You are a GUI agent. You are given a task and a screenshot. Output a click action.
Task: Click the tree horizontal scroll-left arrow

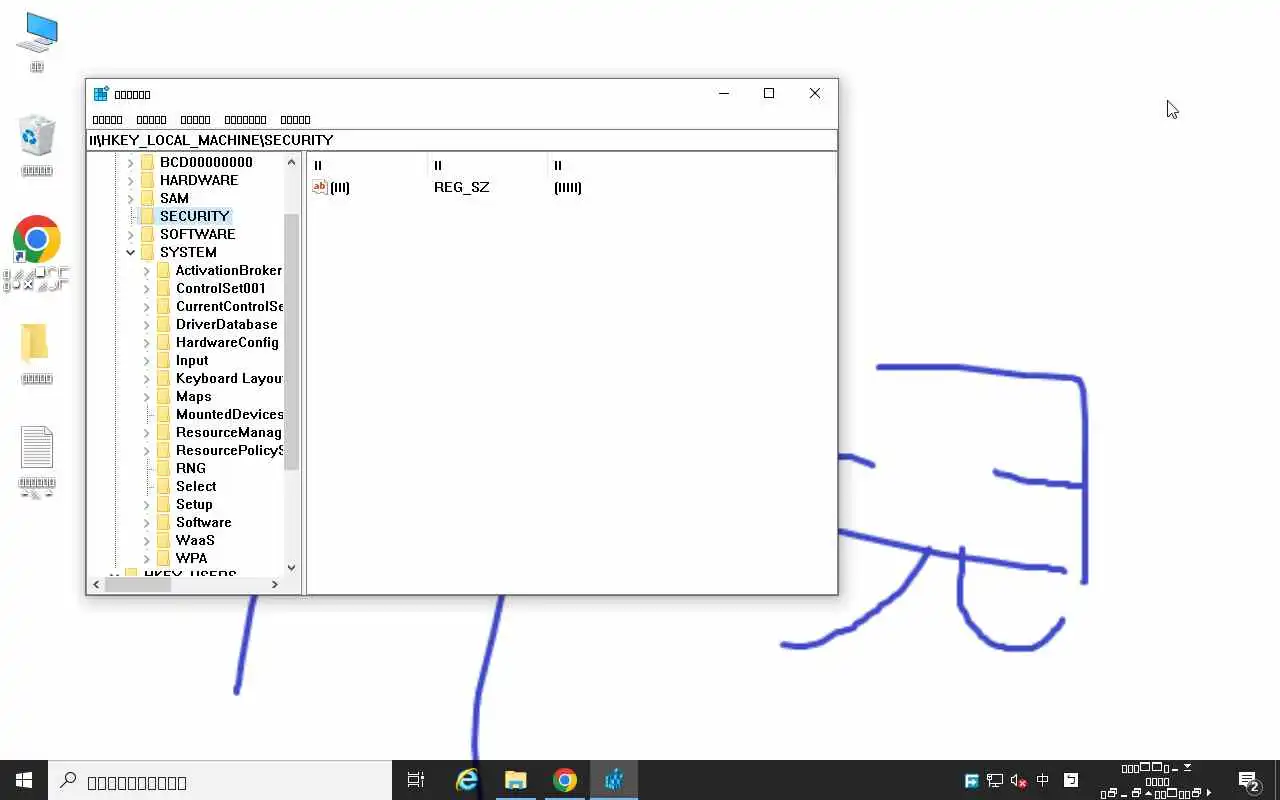[96, 584]
